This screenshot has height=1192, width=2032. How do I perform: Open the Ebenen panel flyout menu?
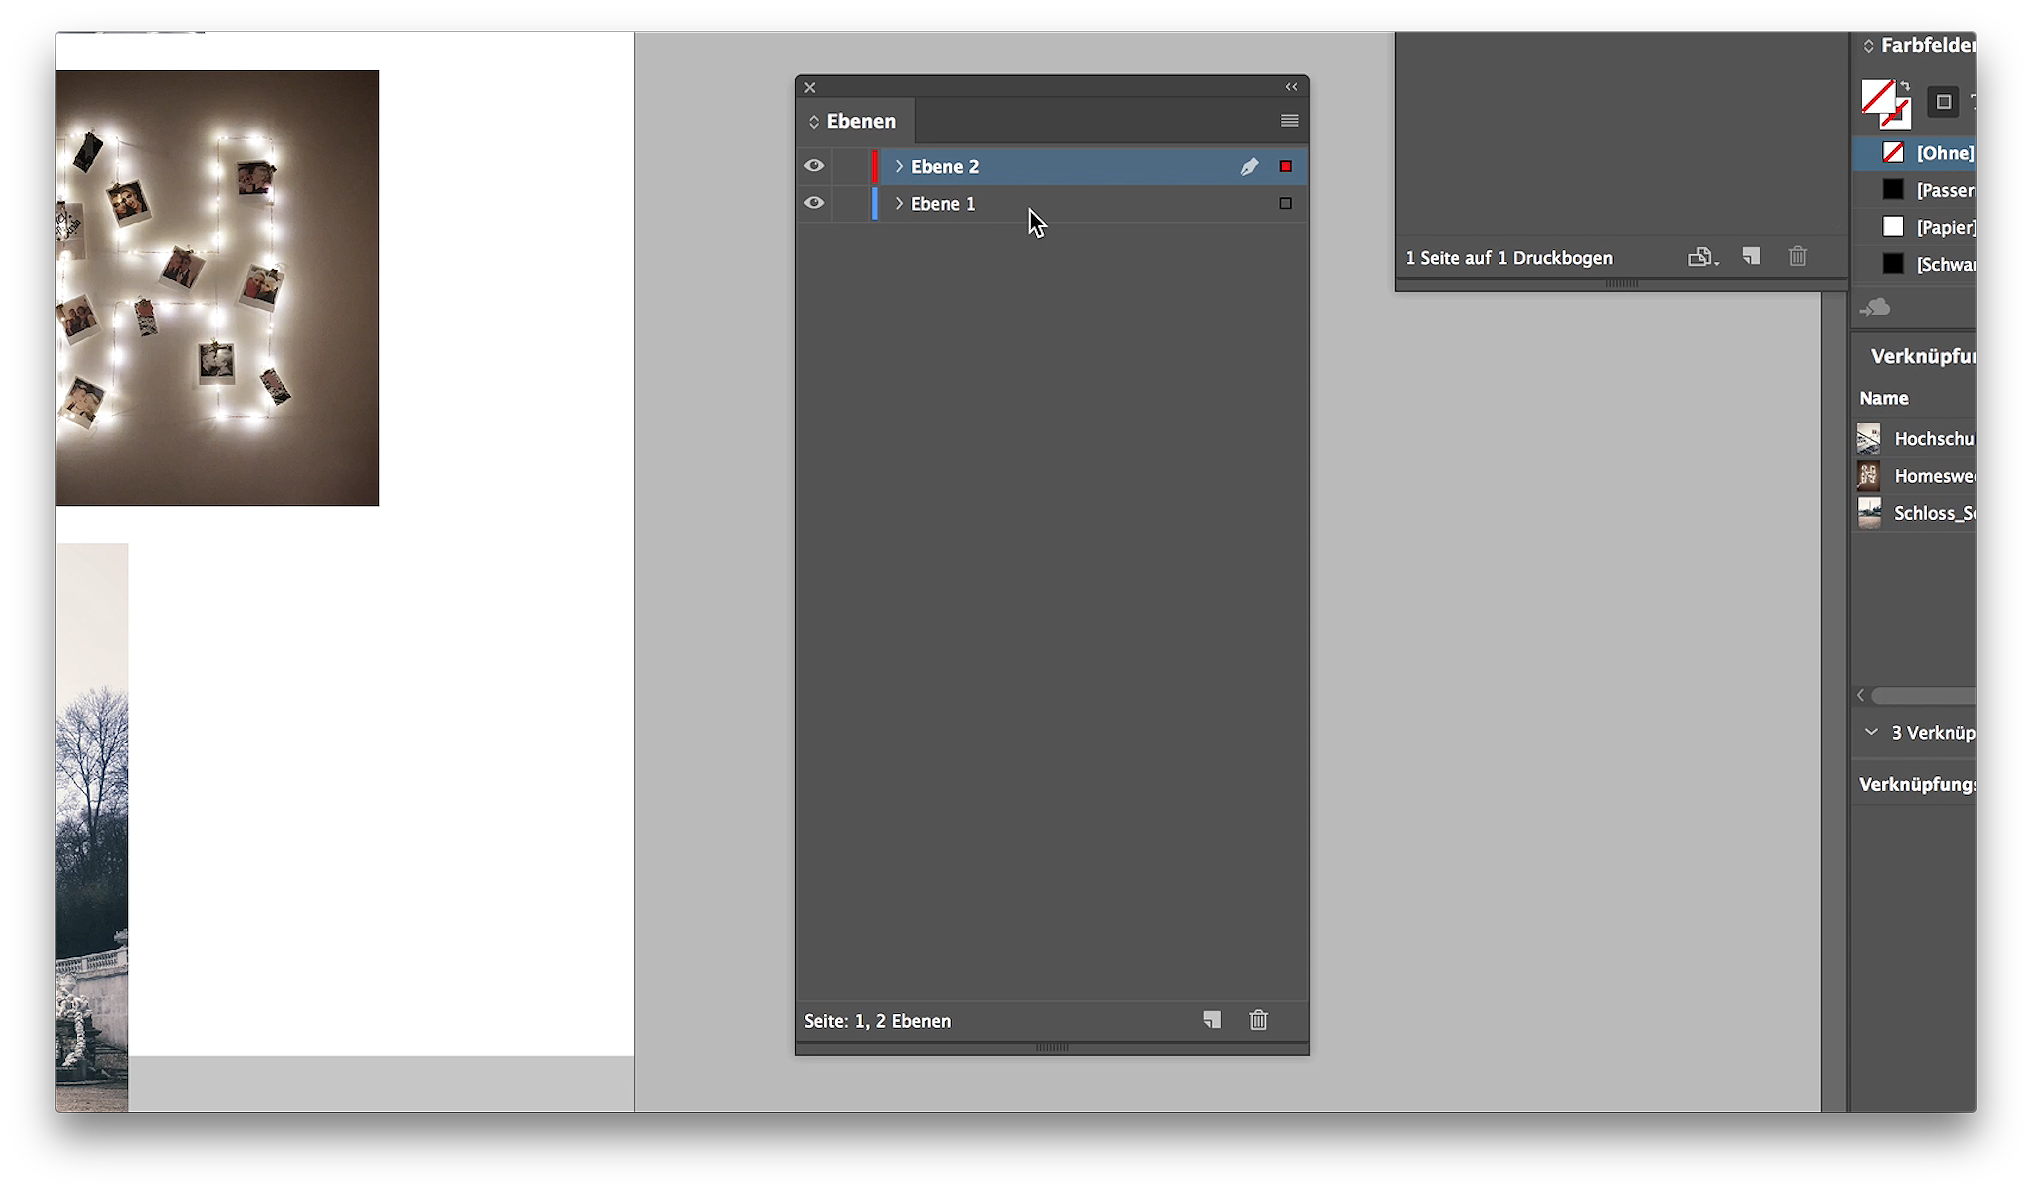tap(1289, 121)
